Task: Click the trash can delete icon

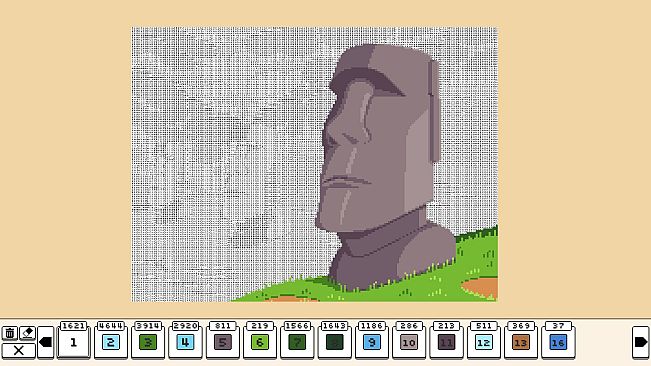Action: point(10,333)
